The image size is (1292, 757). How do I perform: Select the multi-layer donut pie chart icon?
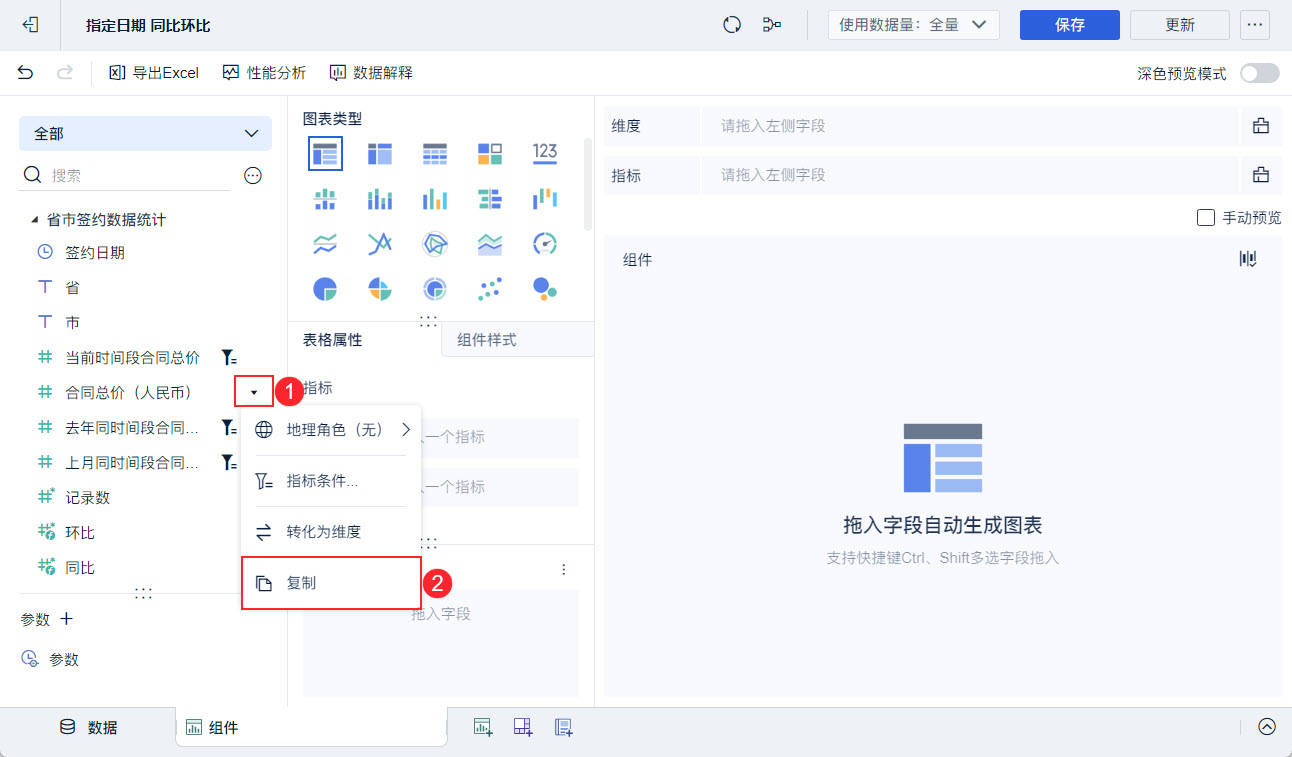pyautogui.click(x=435, y=289)
